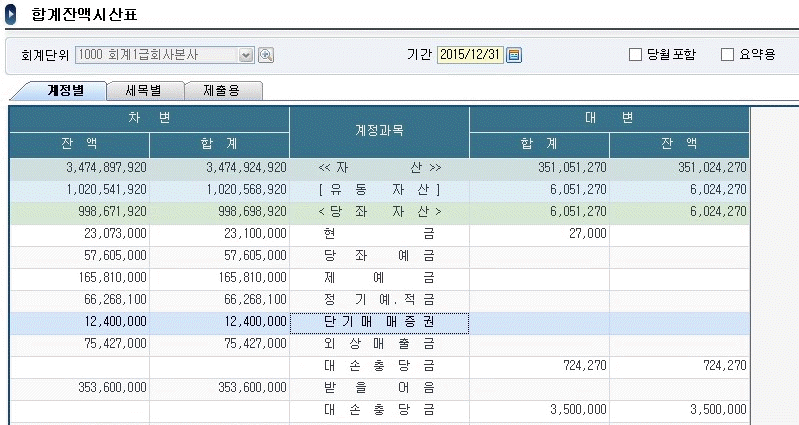Image resolution: width=799 pixels, height=425 pixels.
Task: Click the << 자산 >> category row
Action: tap(379, 167)
